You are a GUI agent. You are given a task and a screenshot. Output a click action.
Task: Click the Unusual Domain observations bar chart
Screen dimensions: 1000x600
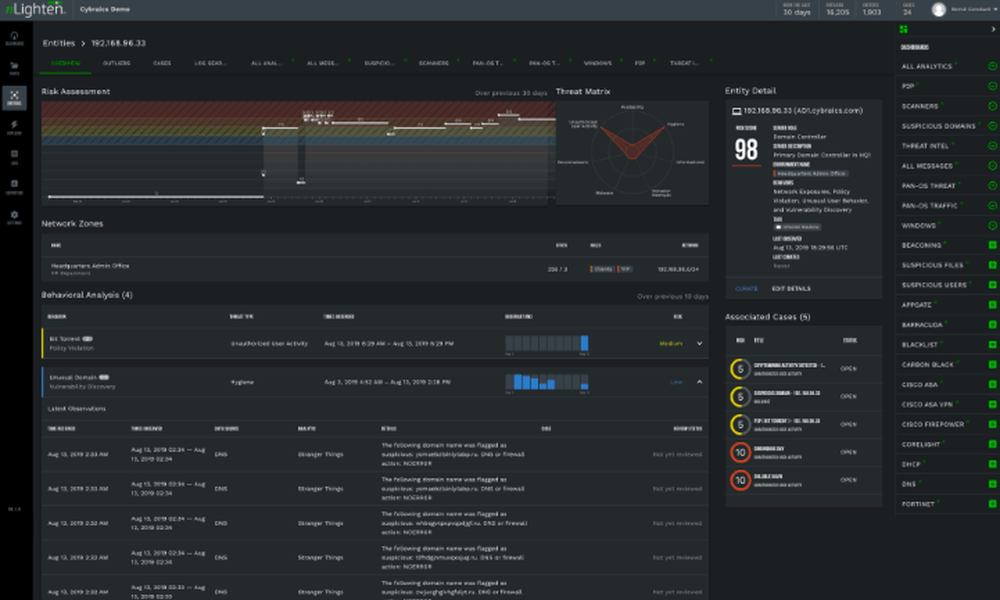click(548, 382)
